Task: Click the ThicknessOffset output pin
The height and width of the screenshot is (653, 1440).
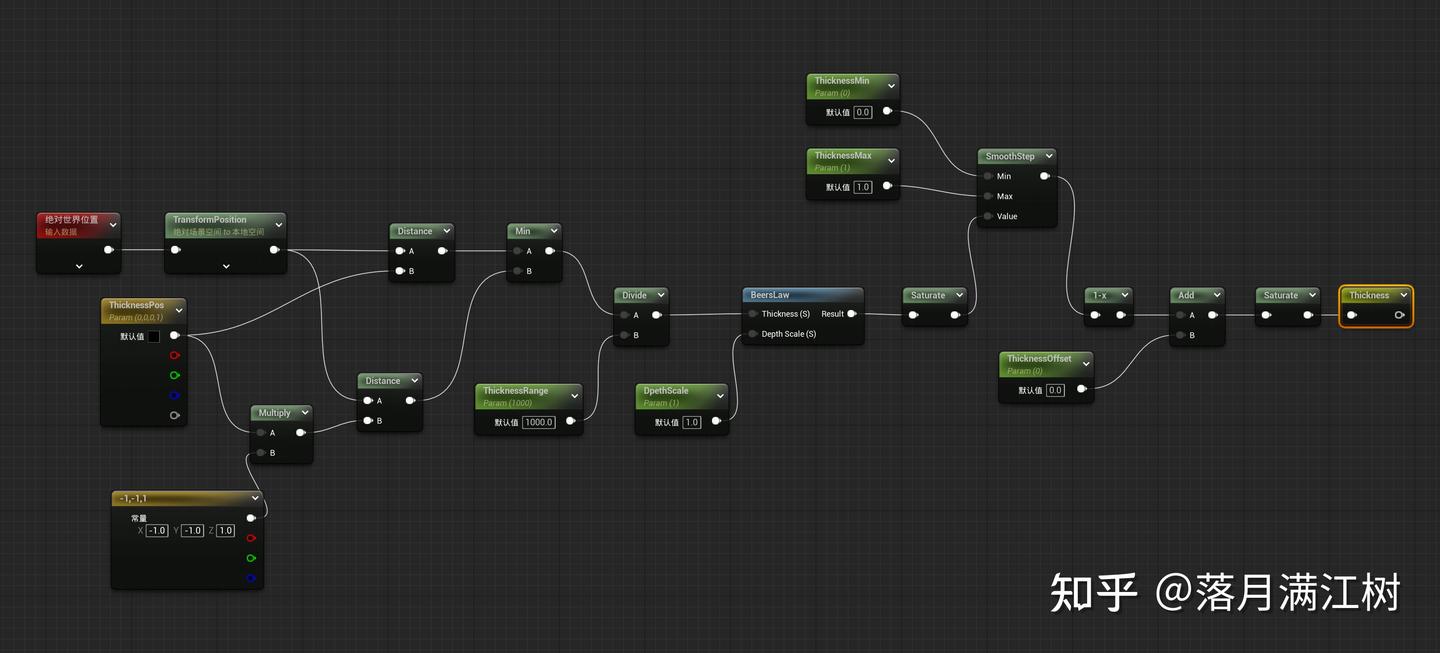Action: pyautogui.click(x=1081, y=390)
